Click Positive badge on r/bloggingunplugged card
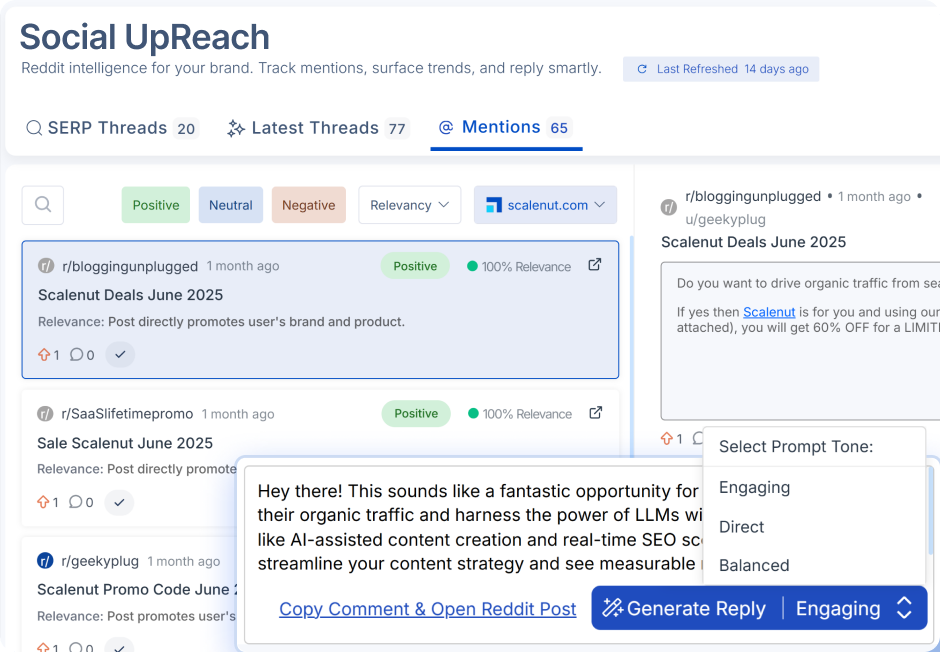 [415, 266]
